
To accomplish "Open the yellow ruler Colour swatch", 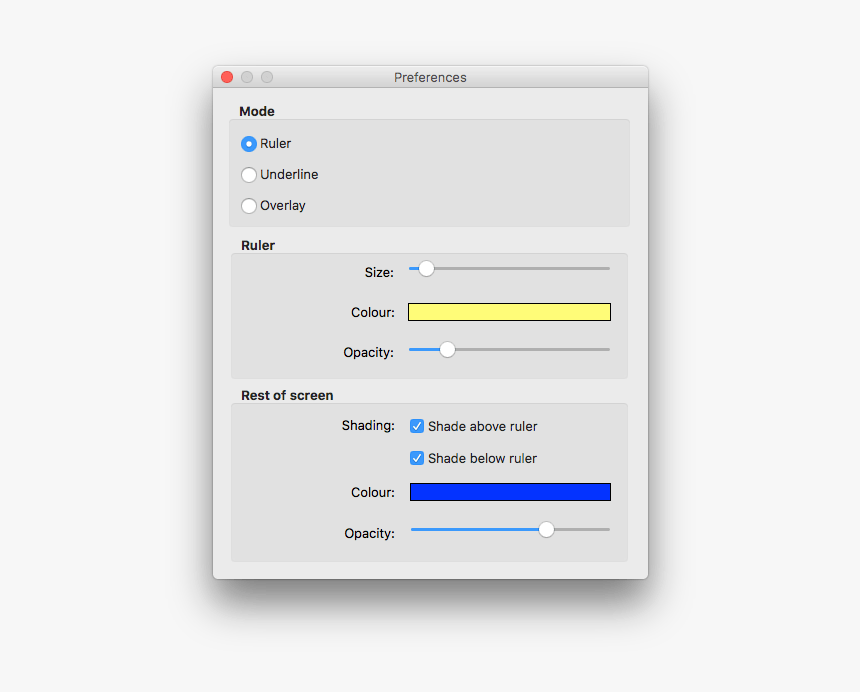I will tap(509, 311).
